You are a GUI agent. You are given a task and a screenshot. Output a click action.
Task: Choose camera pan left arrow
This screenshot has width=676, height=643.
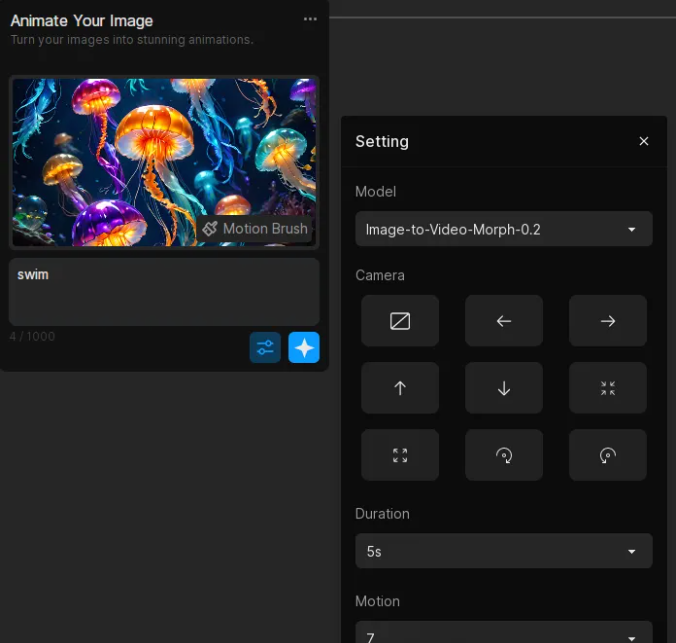pos(504,321)
